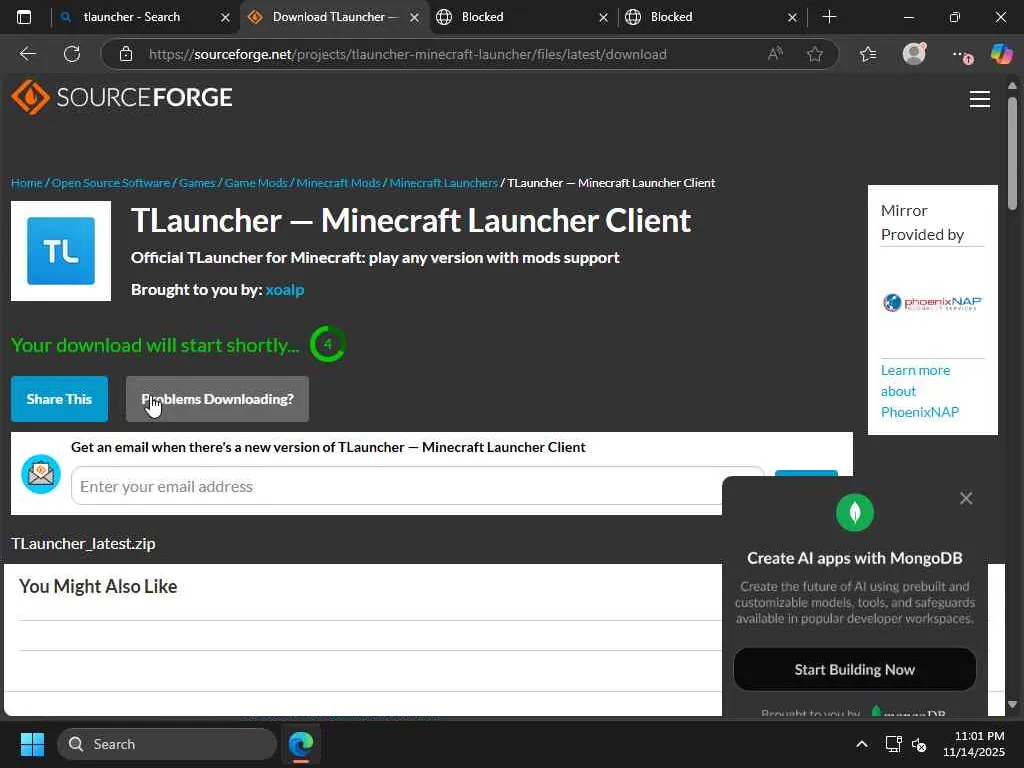Click the green MongoDB leaf logo
Image resolution: width=1024 pixels, height=768 pixels.
point(855,513)
